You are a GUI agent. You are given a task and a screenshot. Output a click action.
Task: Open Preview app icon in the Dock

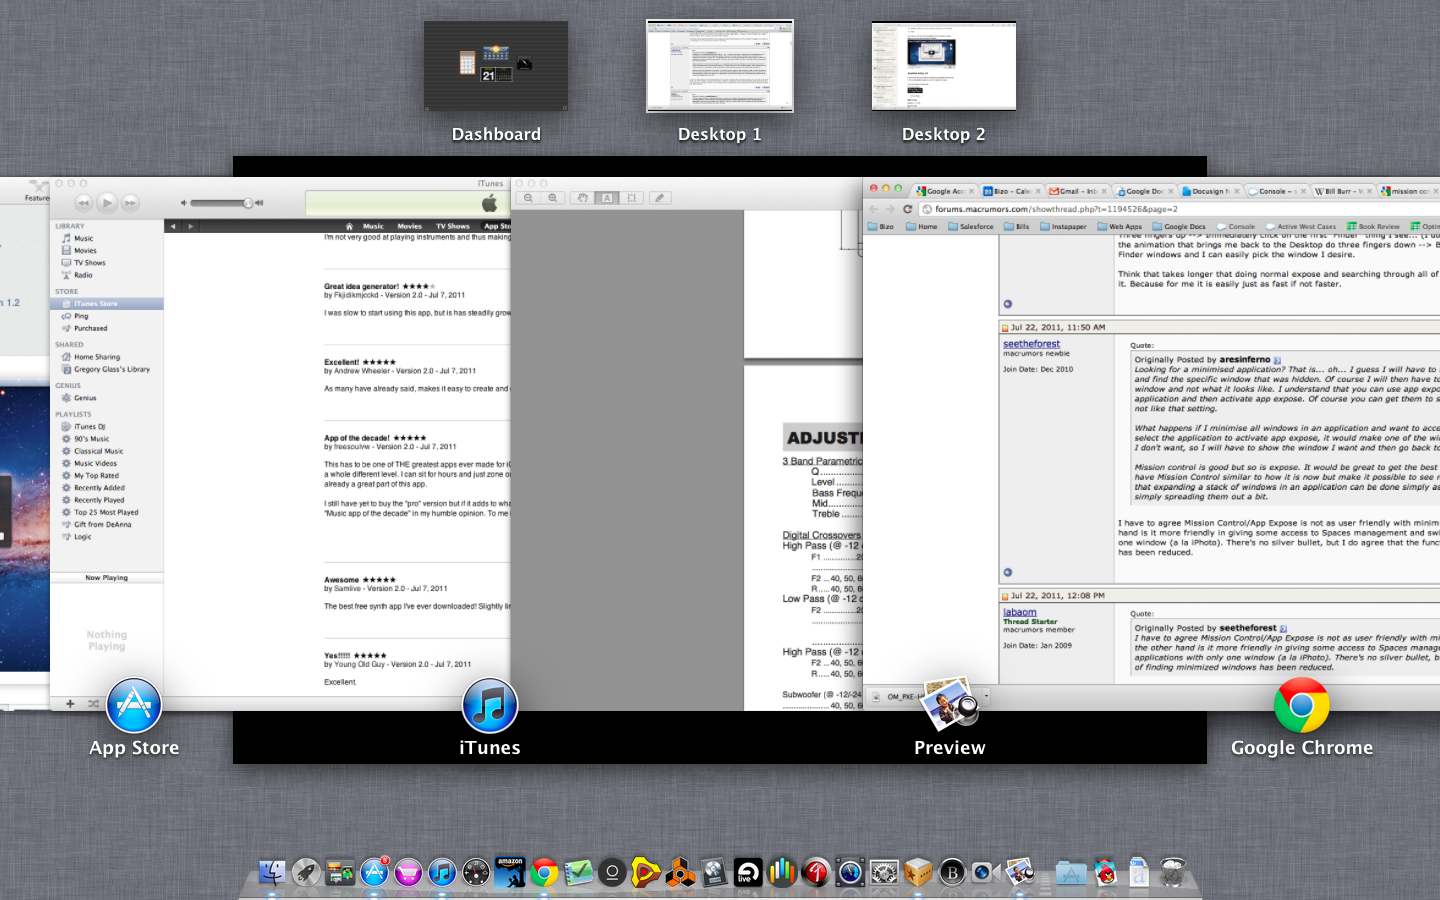point(1019,872)
